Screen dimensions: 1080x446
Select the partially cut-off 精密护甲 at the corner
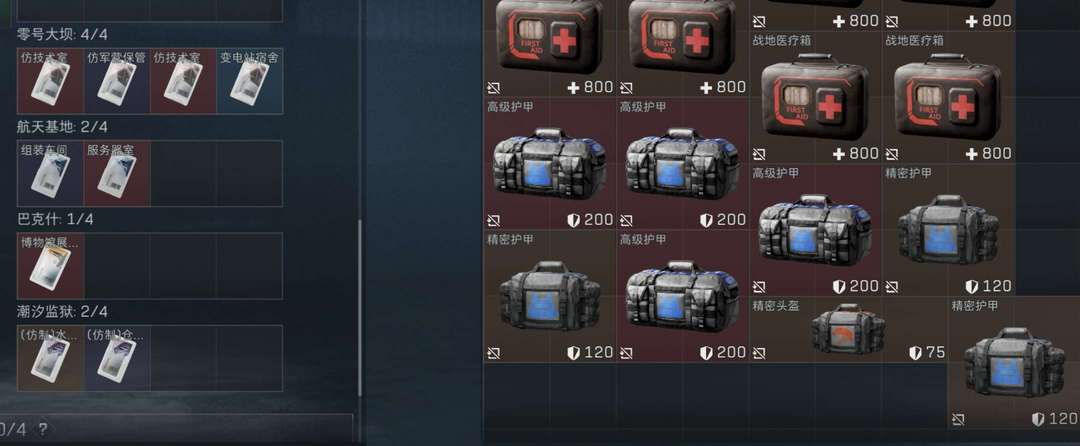point(1014,363)
